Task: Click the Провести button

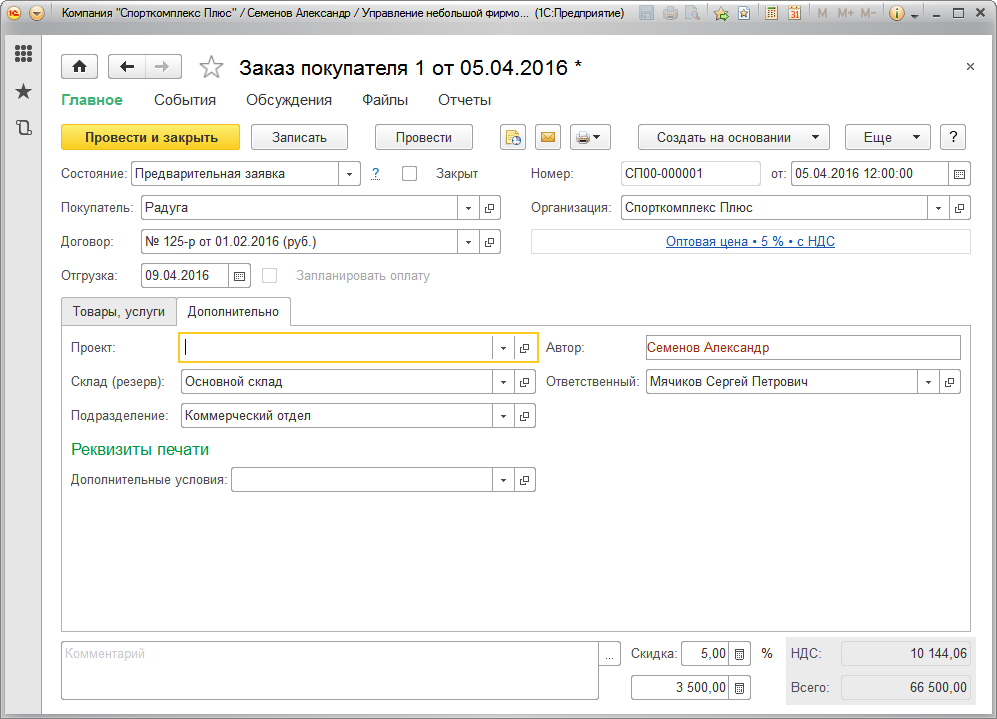Action: tap(423, 137)
